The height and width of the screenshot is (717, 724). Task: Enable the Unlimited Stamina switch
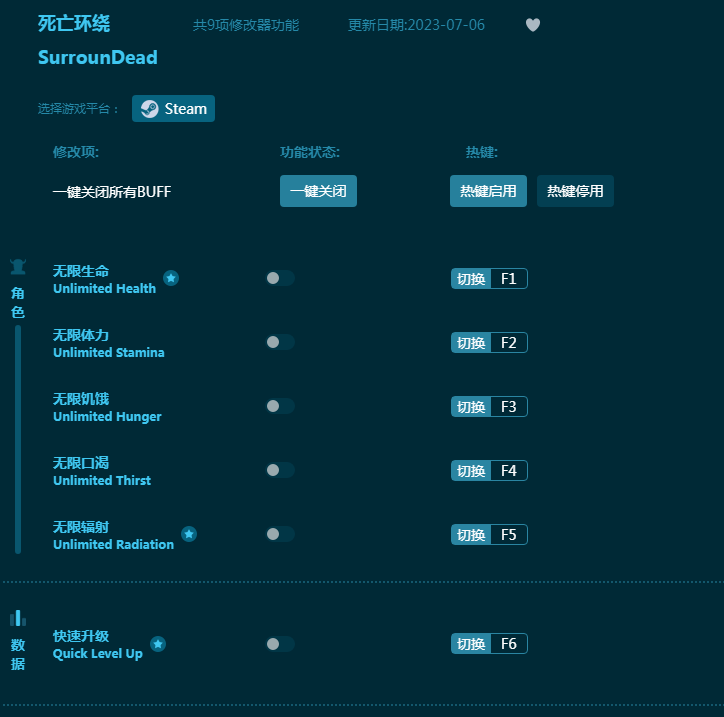[x=280, y=342]
